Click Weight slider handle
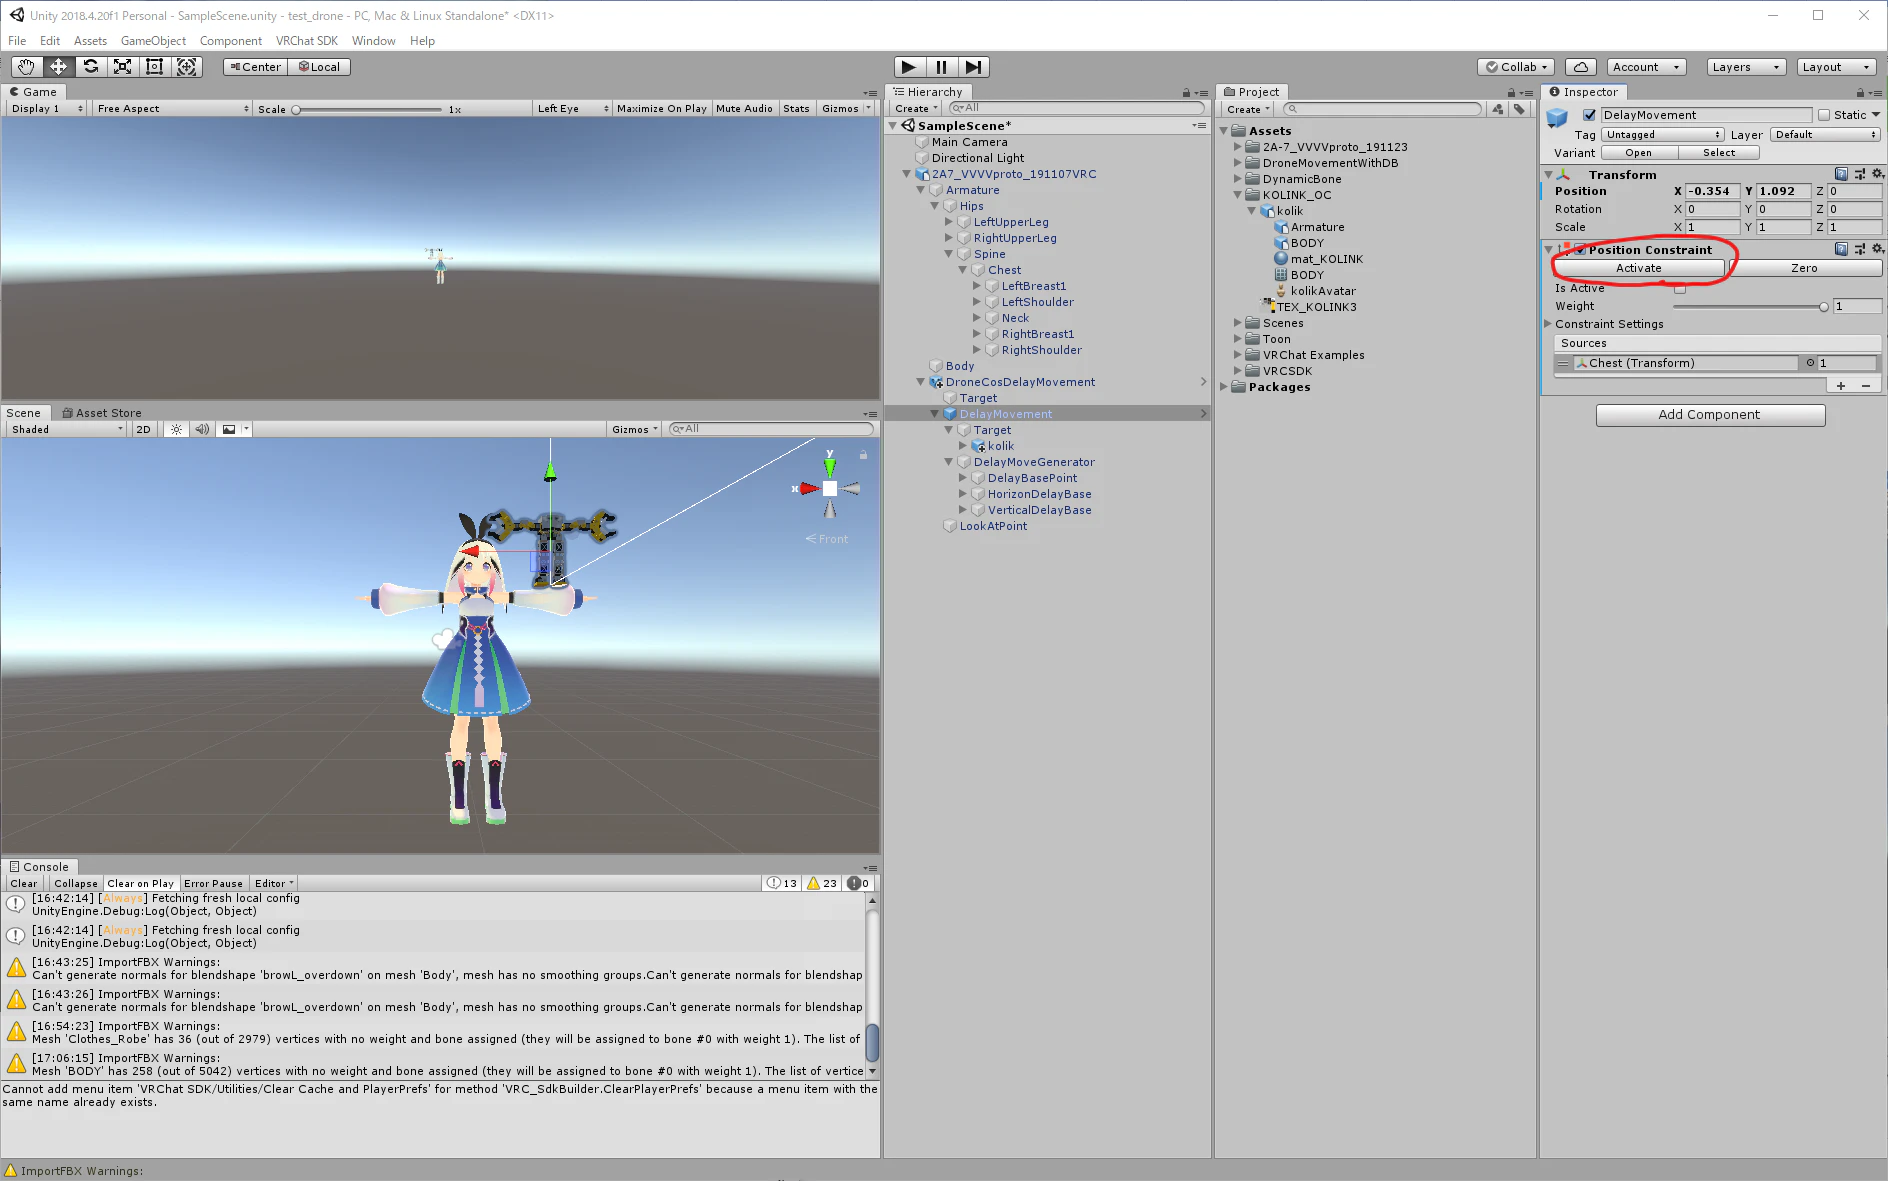Image resolution: width=1888 pixels, height=1181 pixels. click(1823, 307)
